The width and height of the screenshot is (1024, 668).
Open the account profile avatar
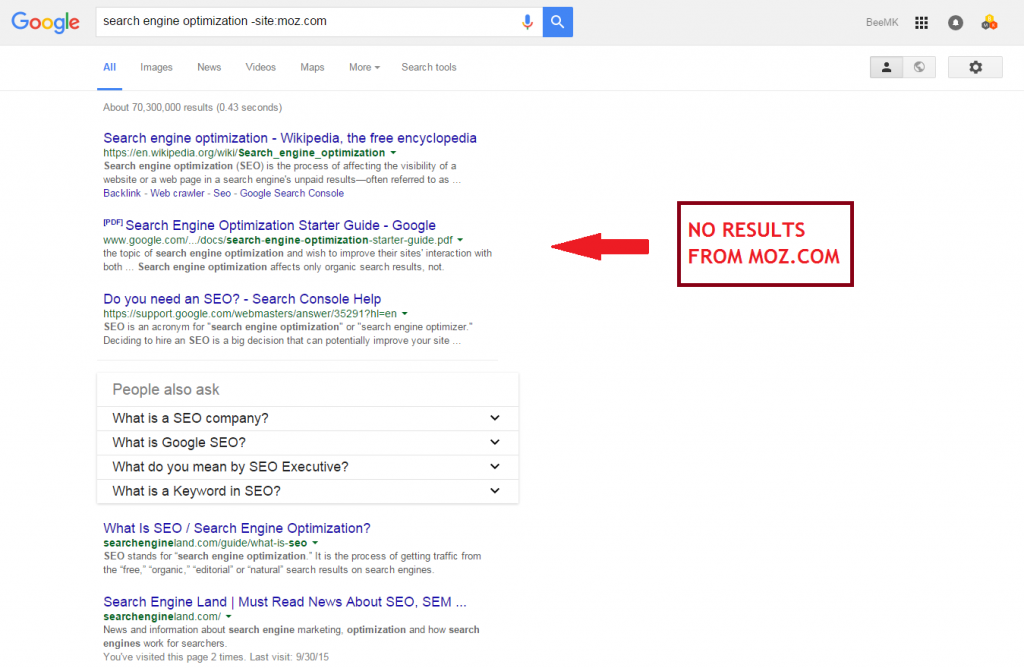click(989, 23)
